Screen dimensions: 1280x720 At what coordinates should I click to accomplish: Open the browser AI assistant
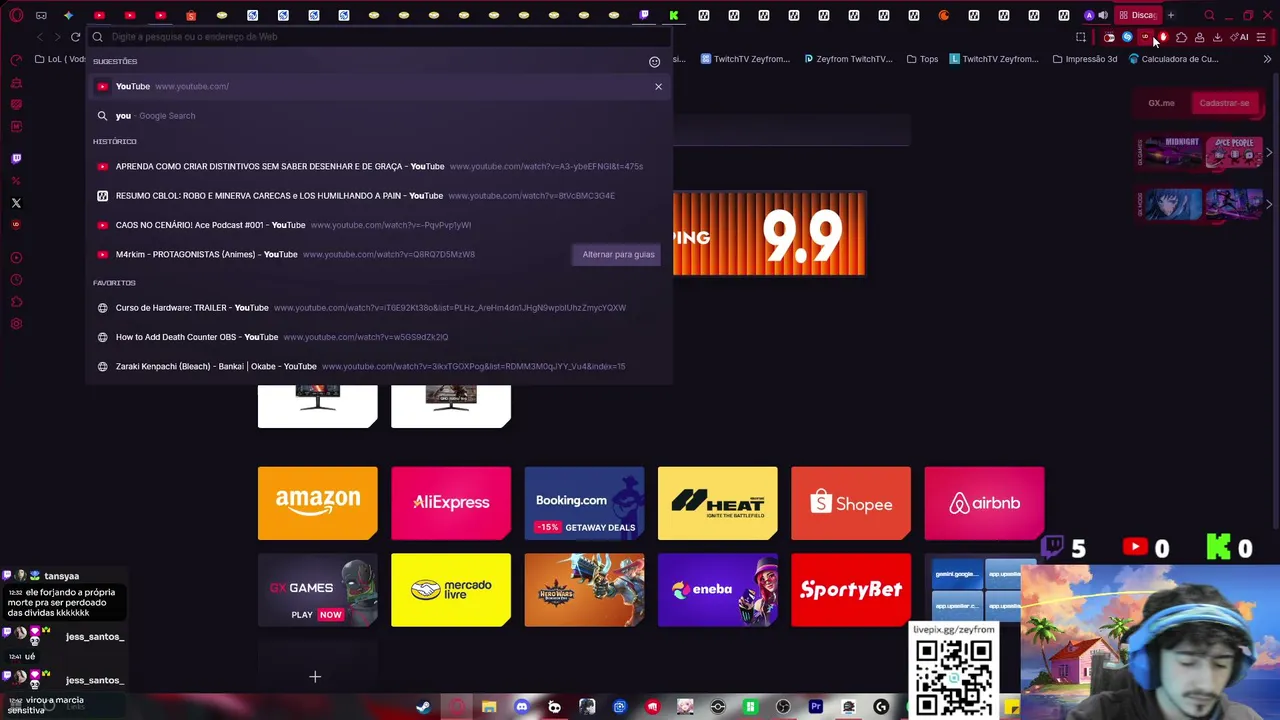pos(1240,37)
